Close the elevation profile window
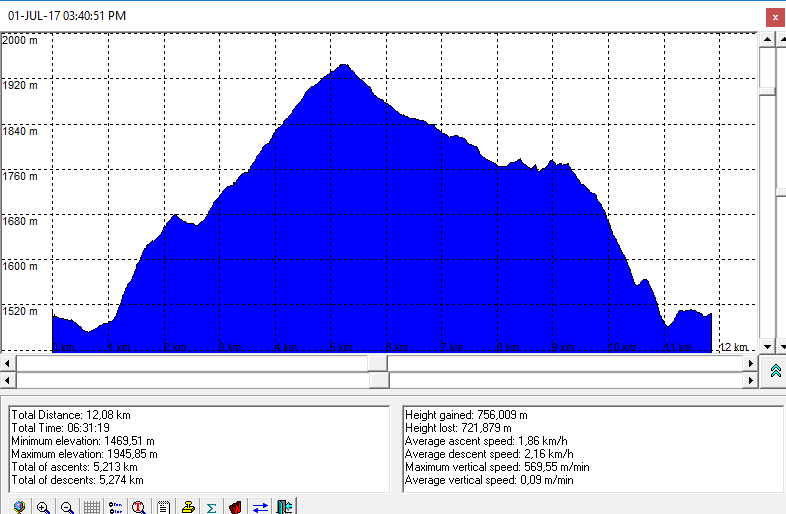Screen dimensions: 786x514 click(773, 17)
